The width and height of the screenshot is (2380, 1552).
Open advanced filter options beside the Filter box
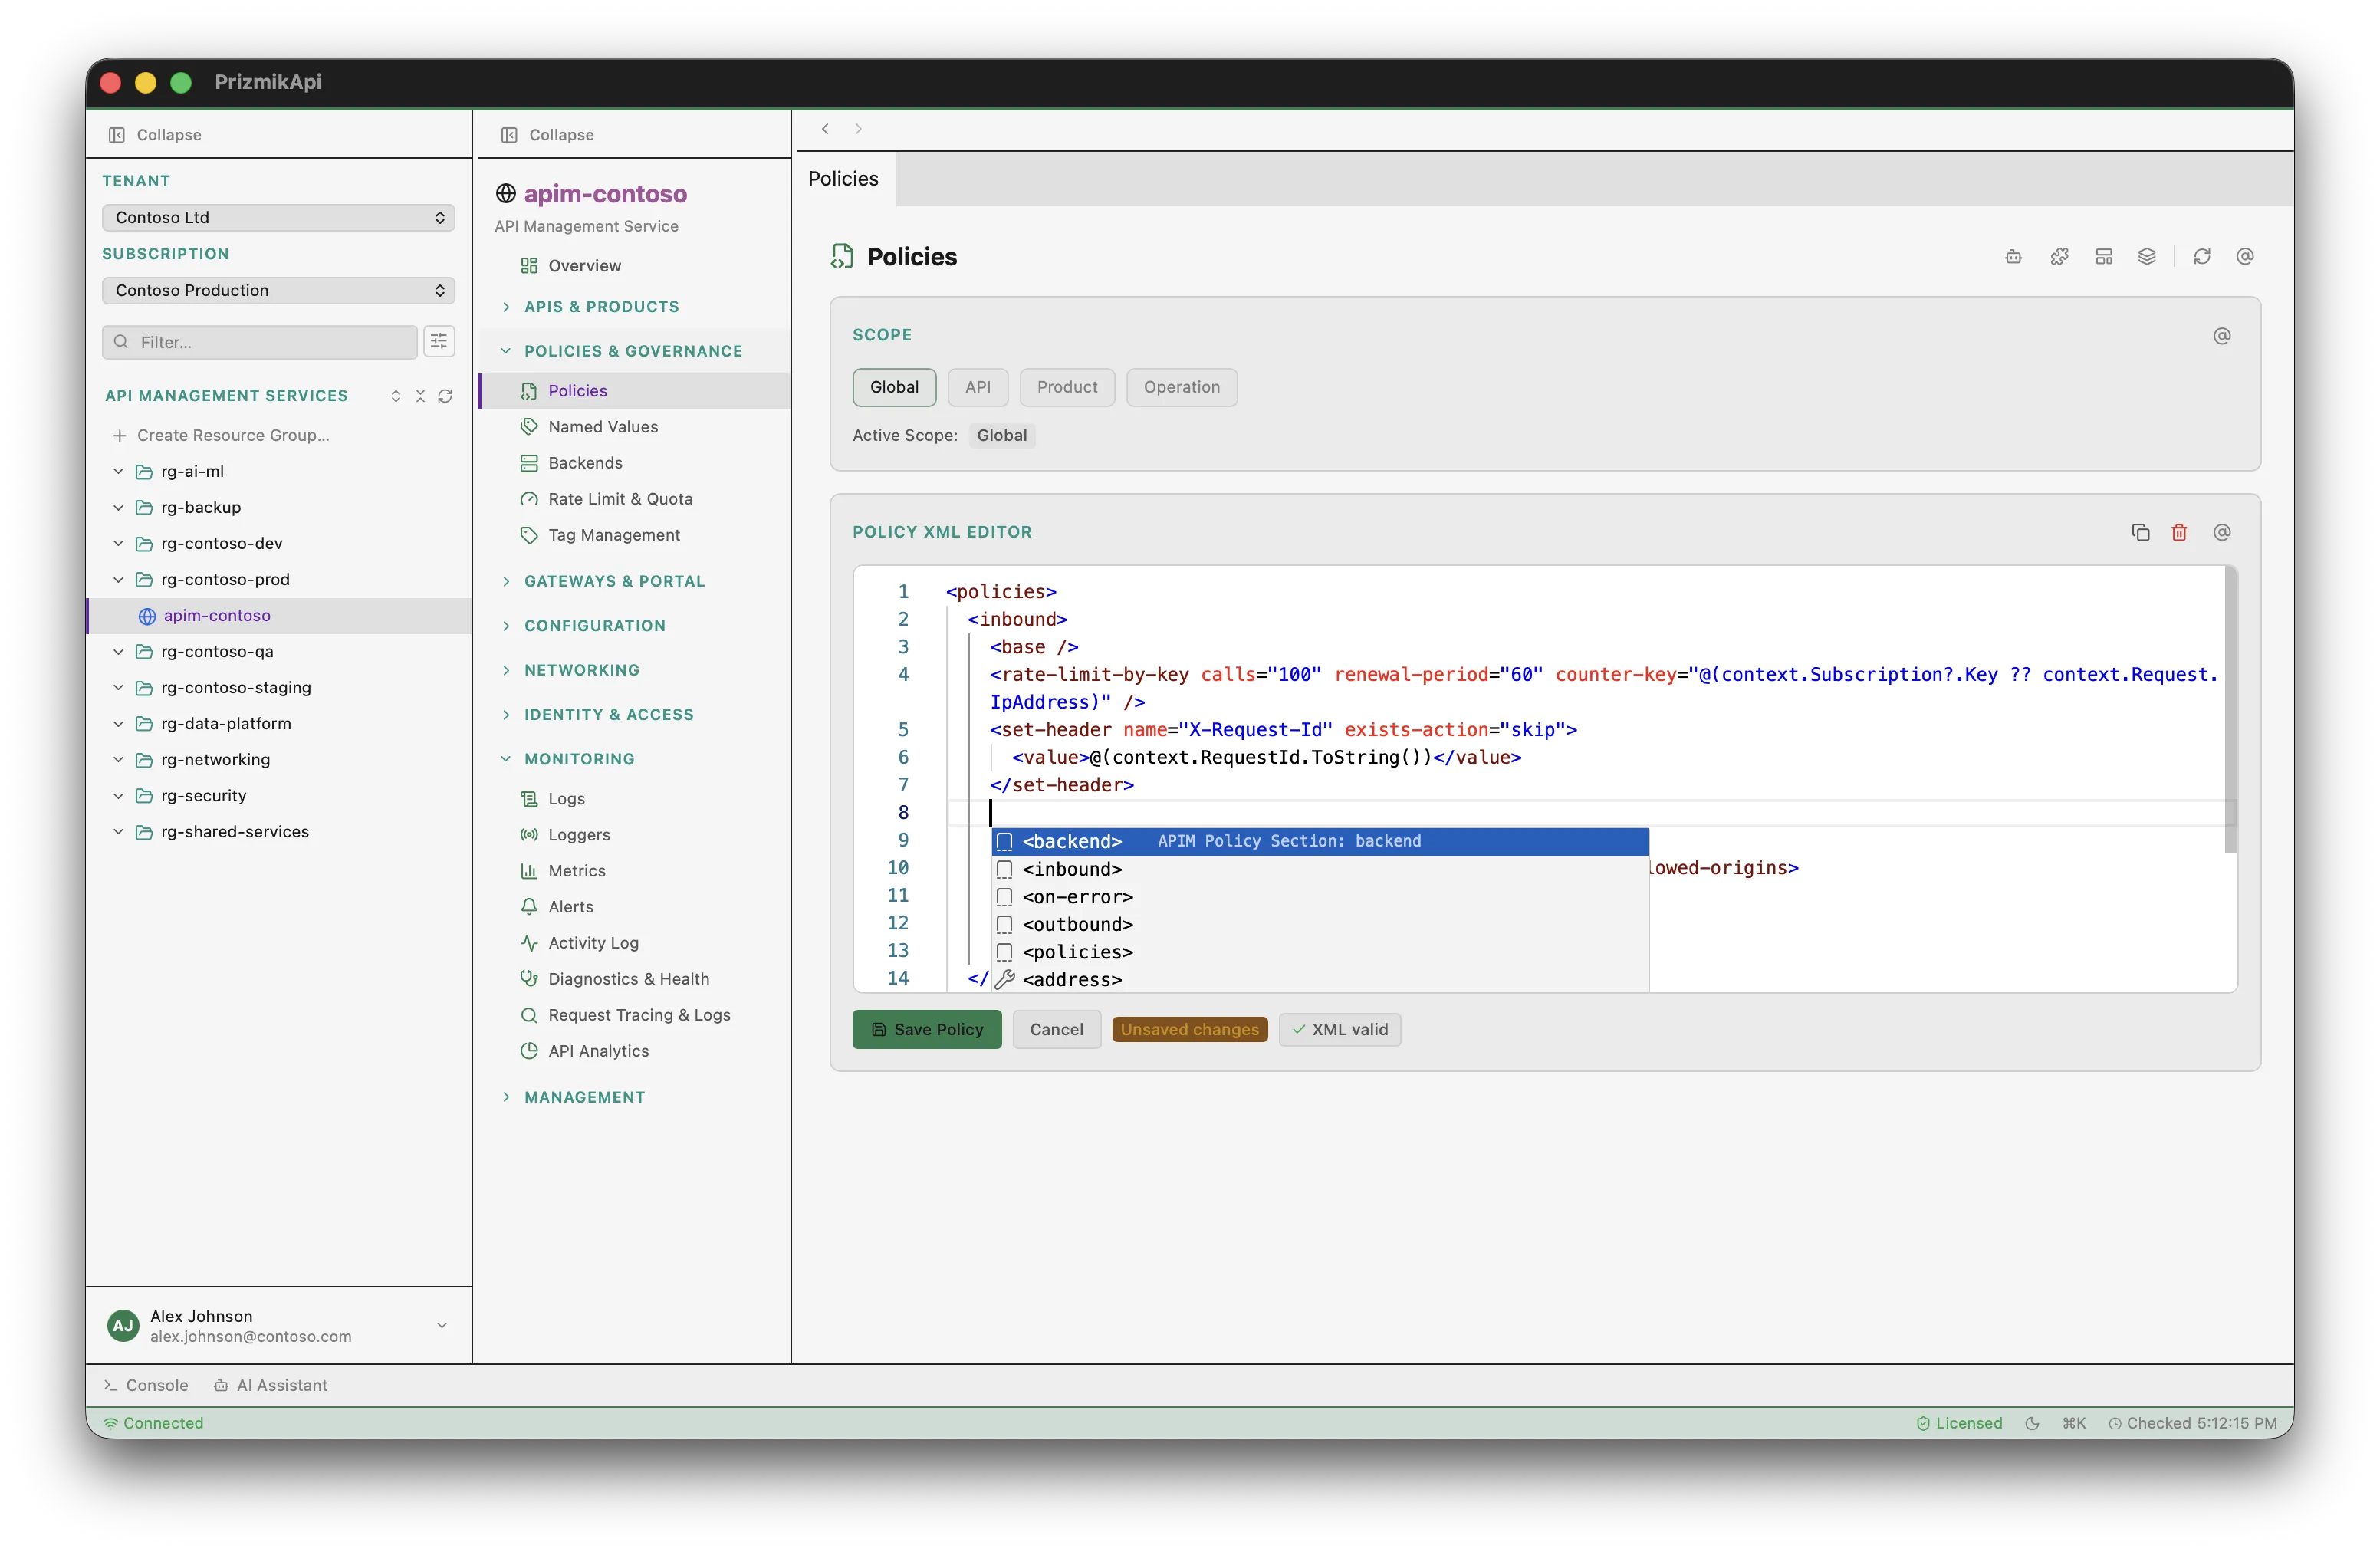click(x=439, y=341)
